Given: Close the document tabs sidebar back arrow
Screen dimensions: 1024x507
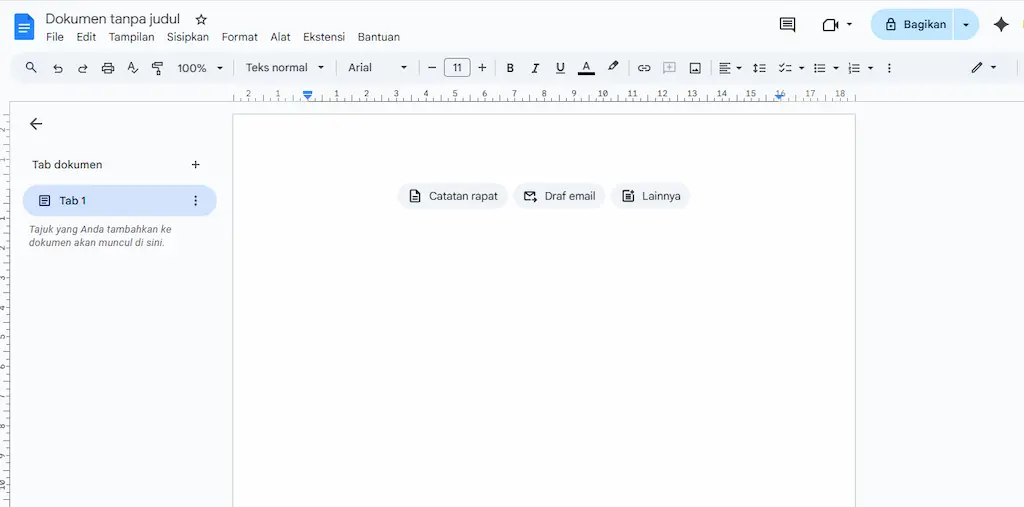Looking at the screenshot, I should (36, 124).
